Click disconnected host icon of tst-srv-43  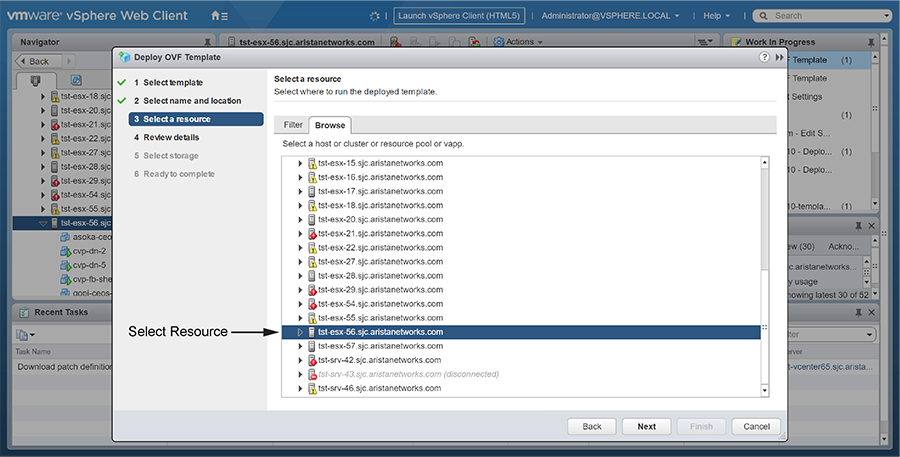312,374
